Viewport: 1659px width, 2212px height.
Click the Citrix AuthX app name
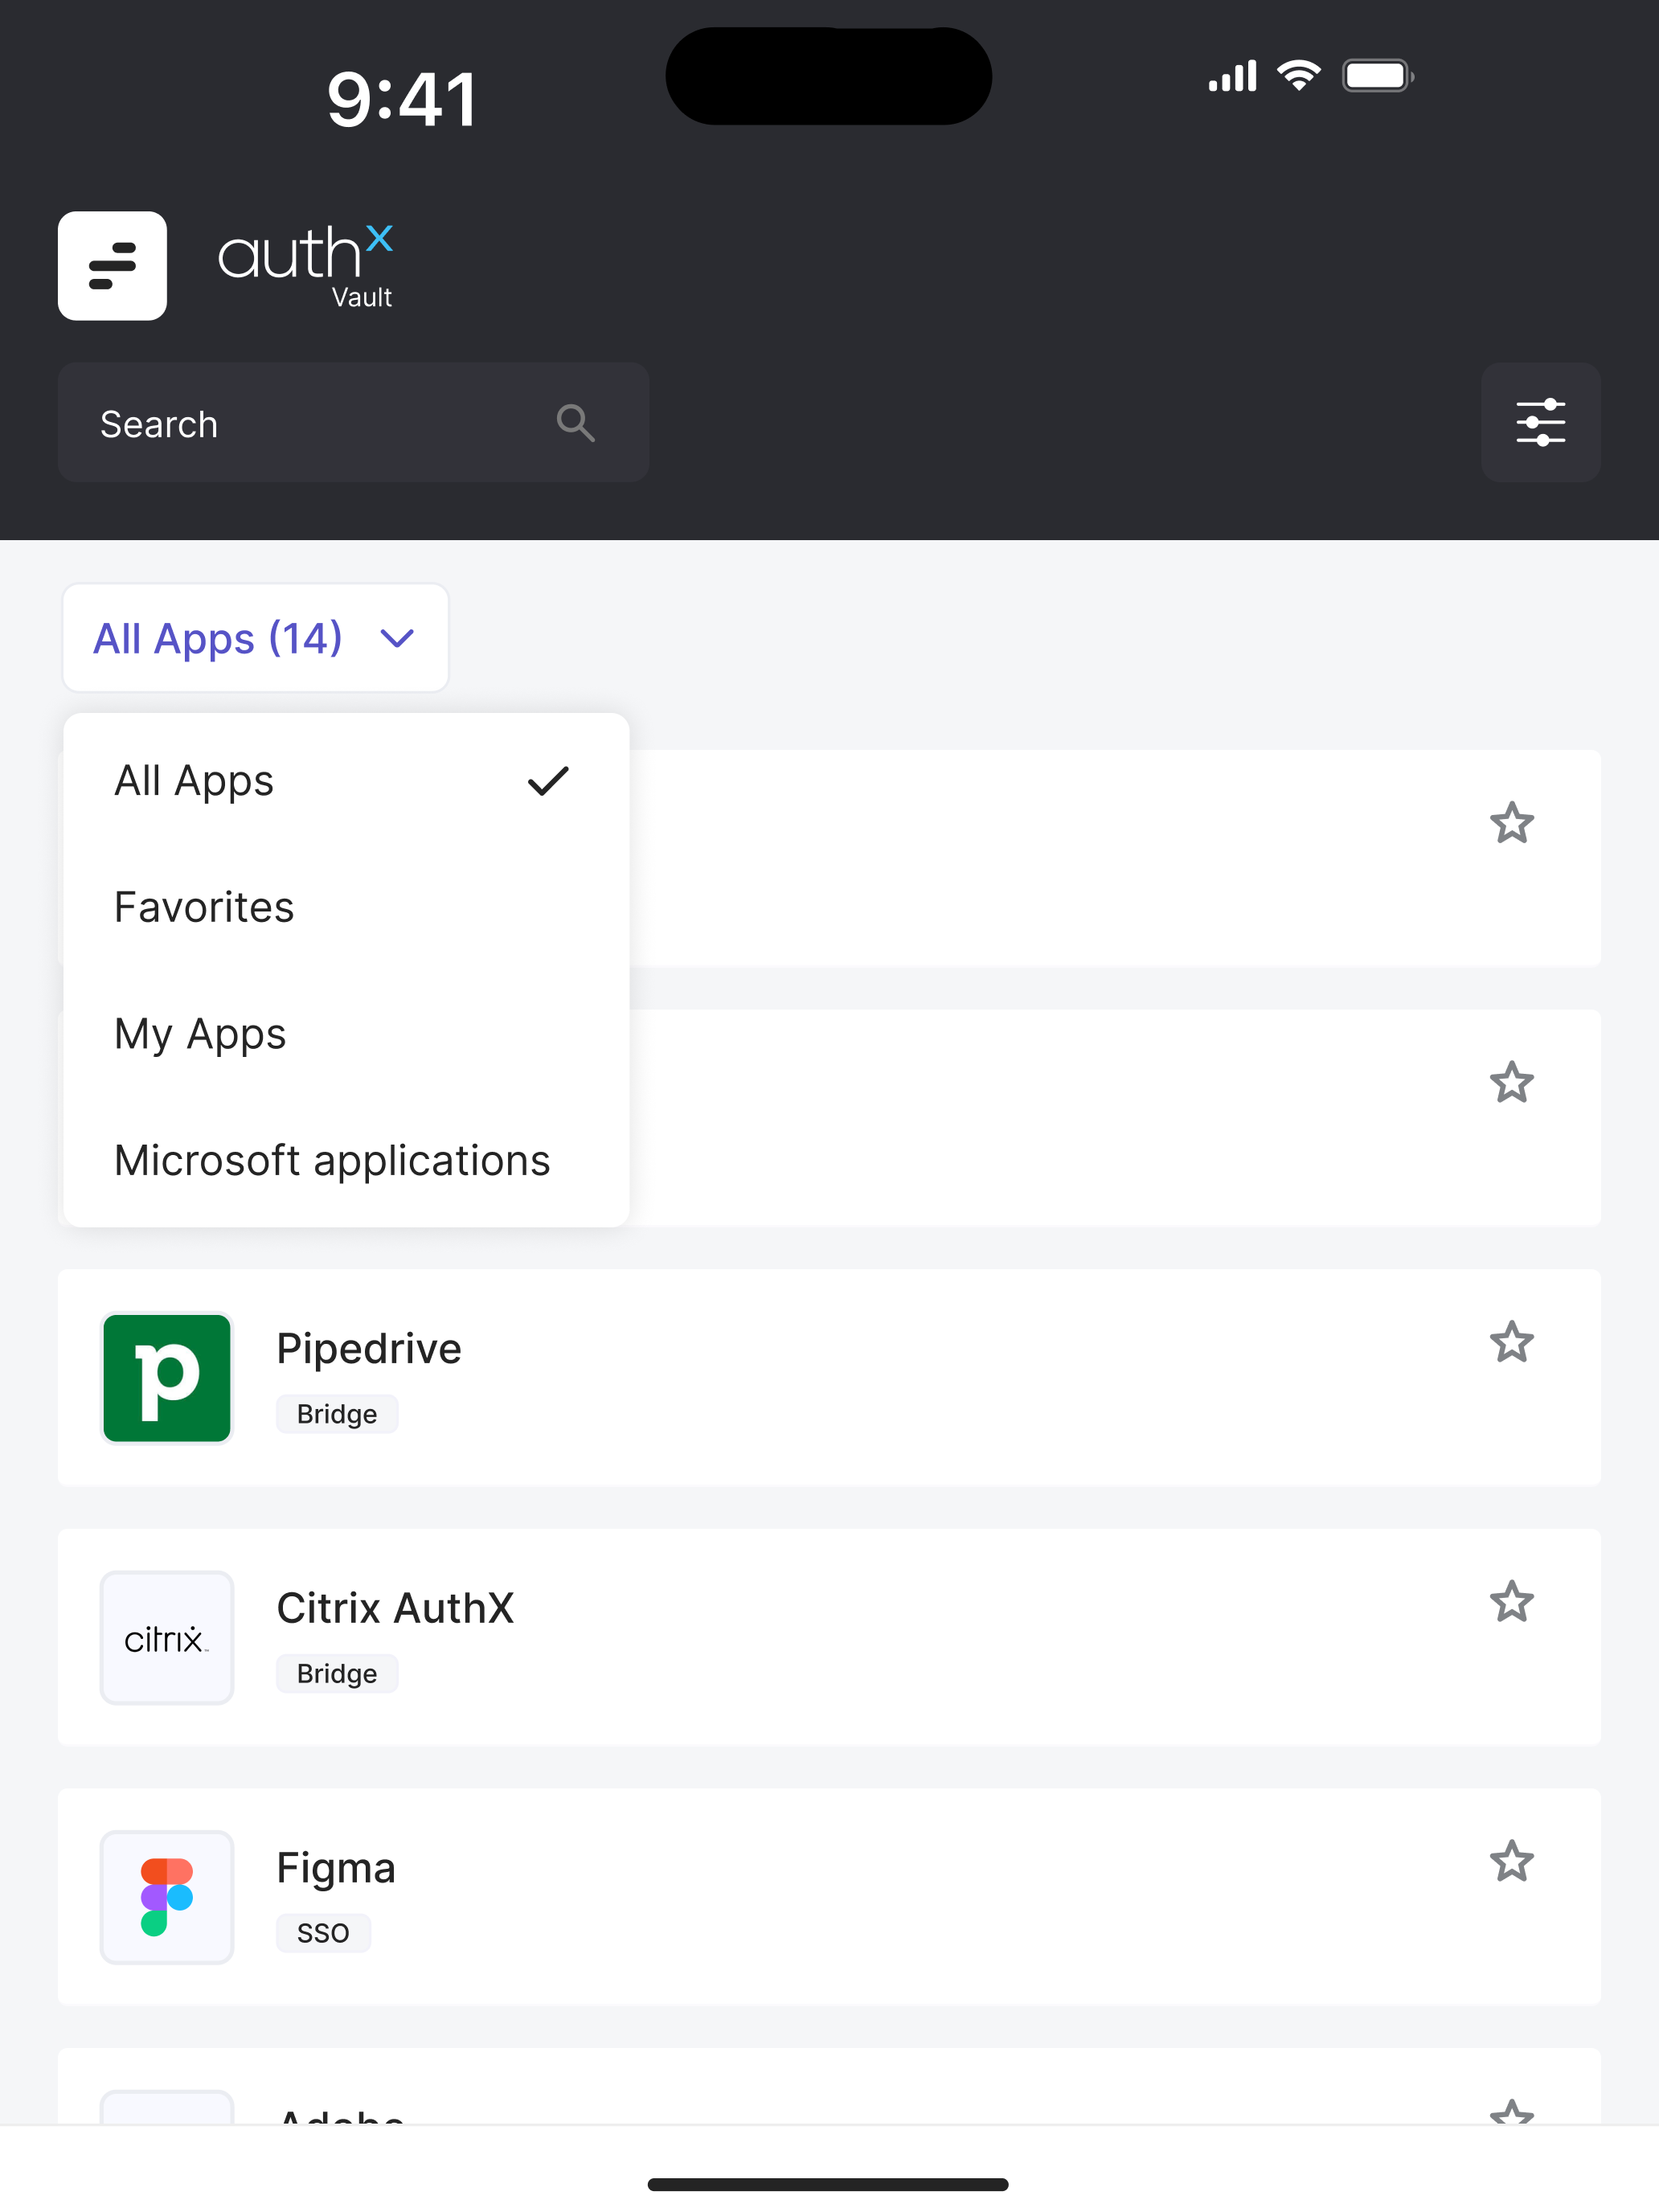pyautogui.click(x=395, y=1608)
